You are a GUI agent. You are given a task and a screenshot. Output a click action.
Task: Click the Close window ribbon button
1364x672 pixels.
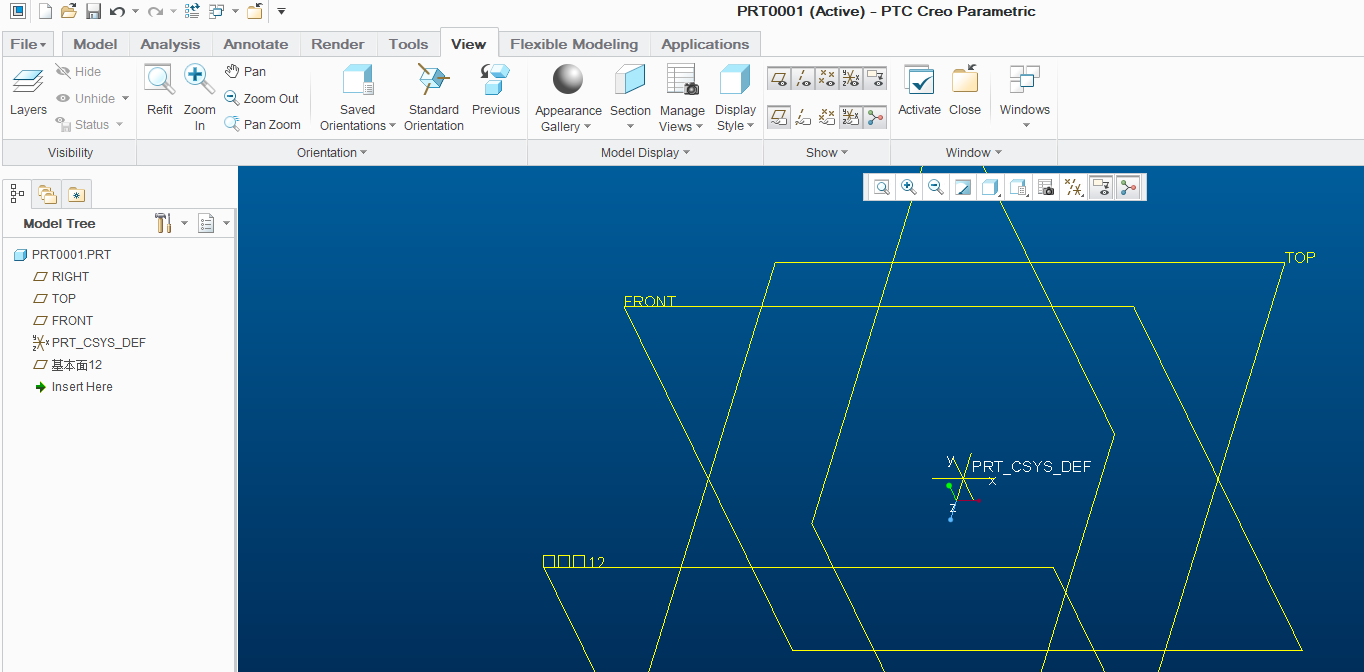click(x=965, y=91)
